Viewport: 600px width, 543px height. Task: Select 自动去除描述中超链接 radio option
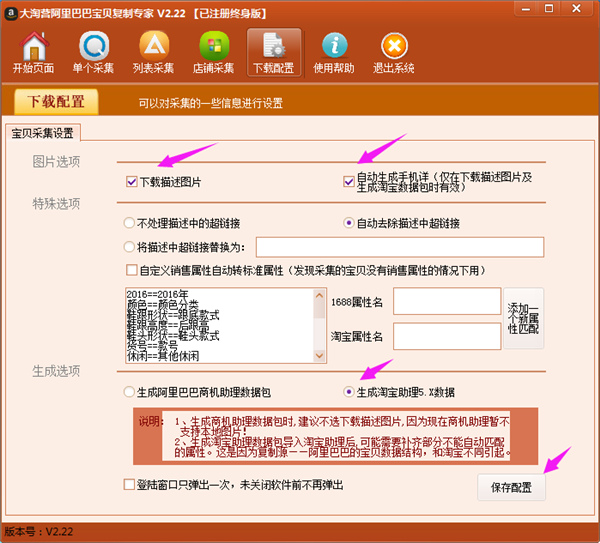(349, 223)
